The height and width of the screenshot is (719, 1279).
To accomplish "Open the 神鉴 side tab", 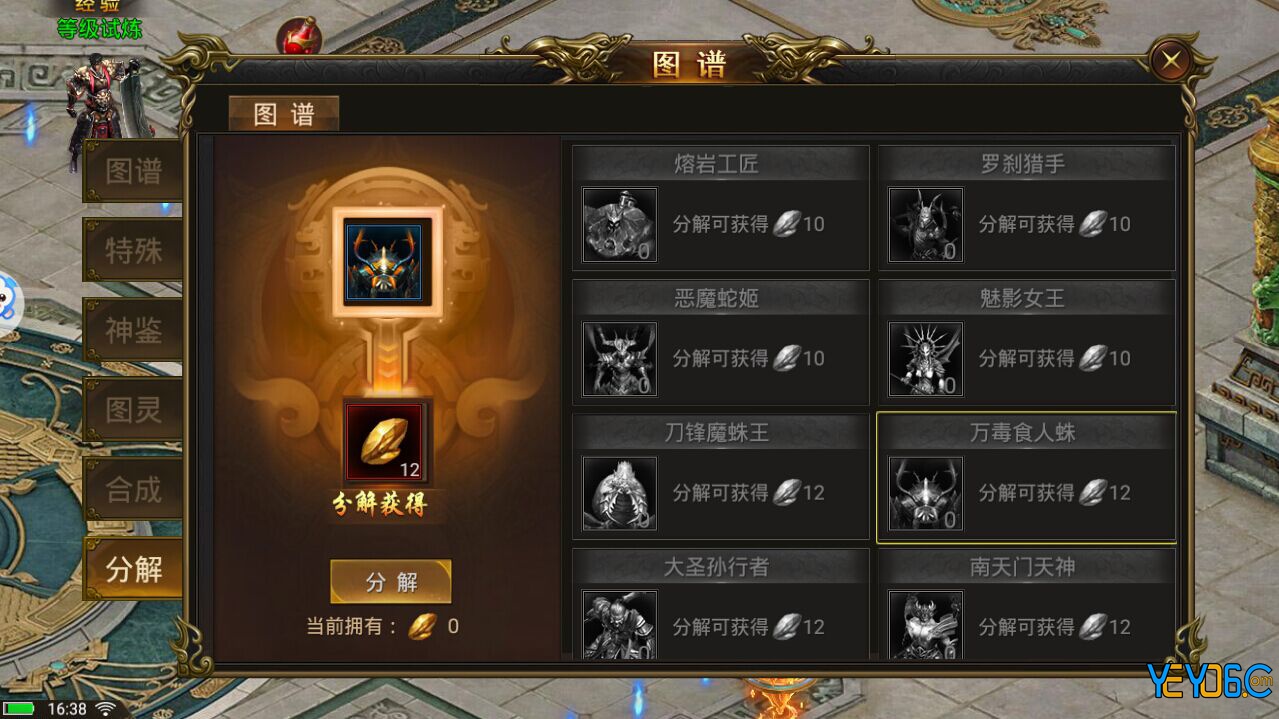I will pos(133,330).
